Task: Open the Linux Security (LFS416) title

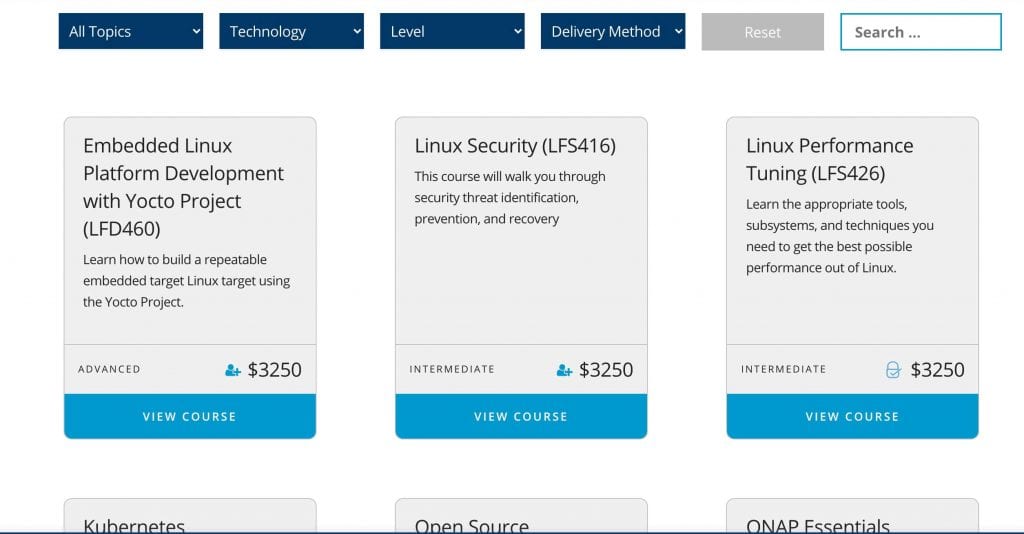Action: pos(515,146)
